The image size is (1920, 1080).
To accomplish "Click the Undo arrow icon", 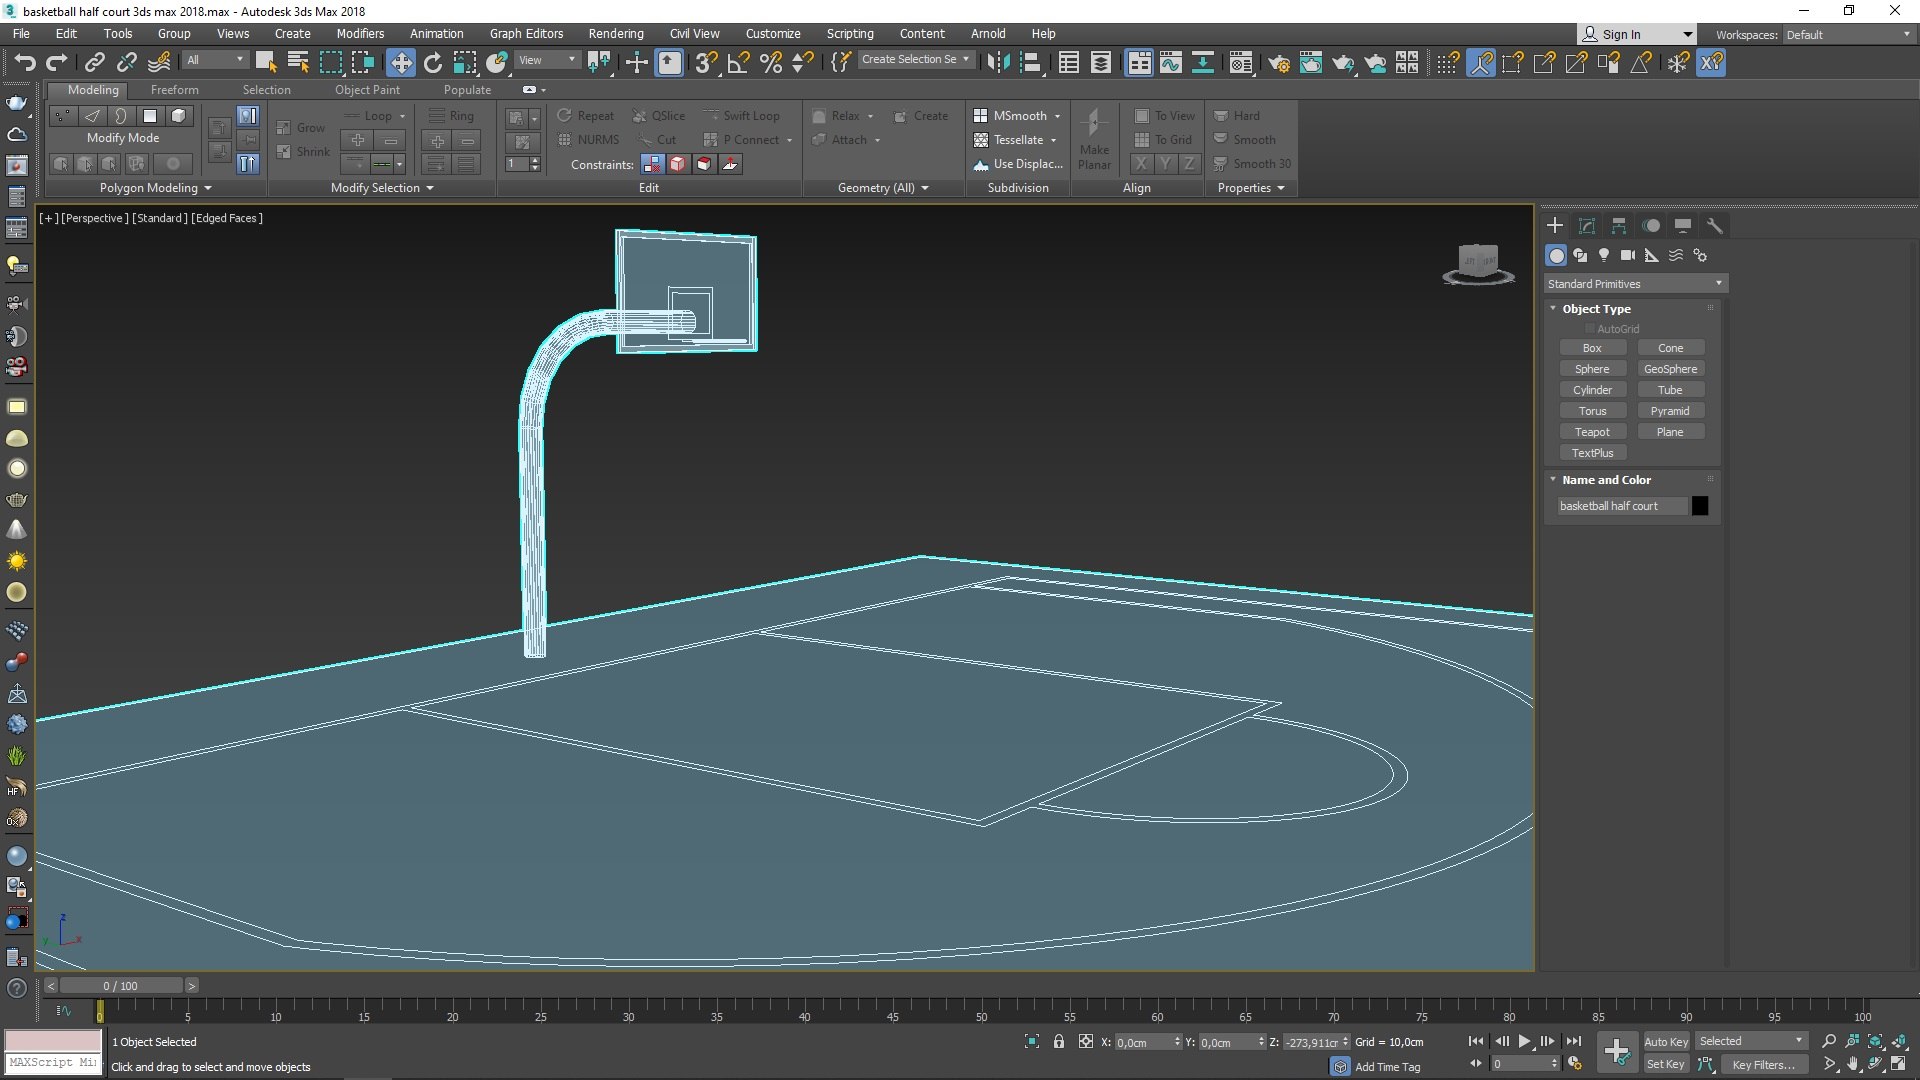I will [x=24, y=62].
